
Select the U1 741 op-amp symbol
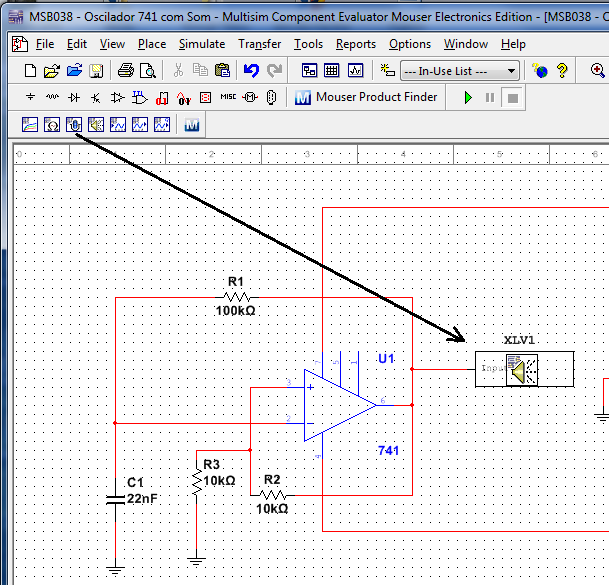click(340, 405)
